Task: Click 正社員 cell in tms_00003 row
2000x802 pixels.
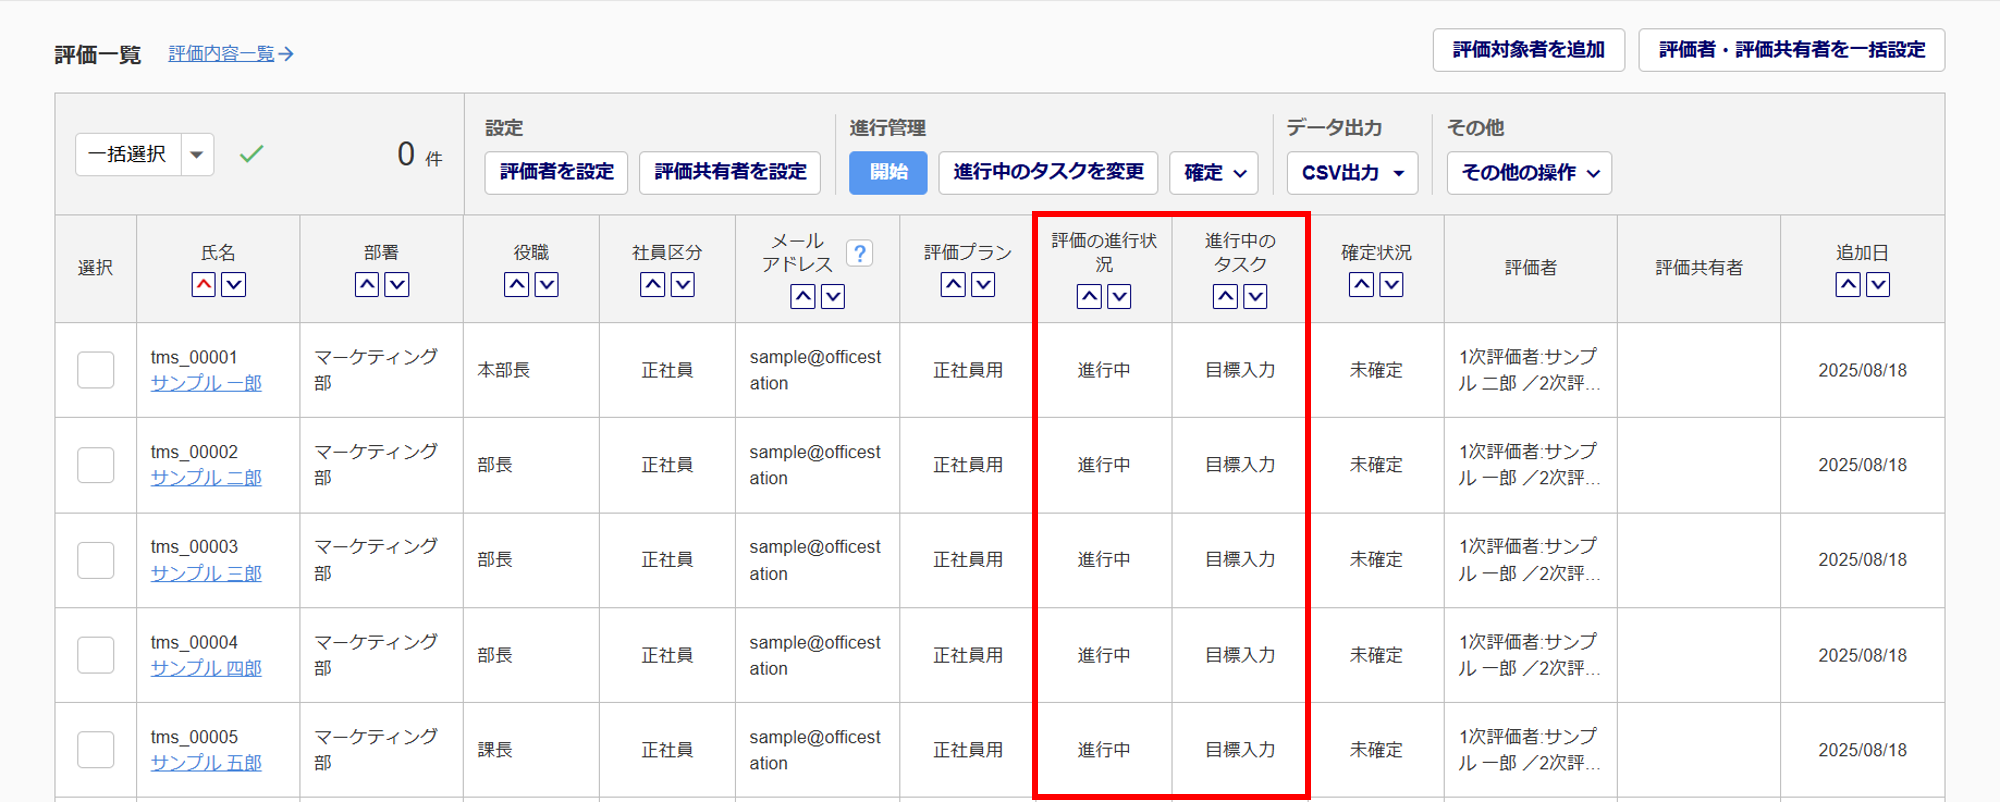Action: [667, 560]
